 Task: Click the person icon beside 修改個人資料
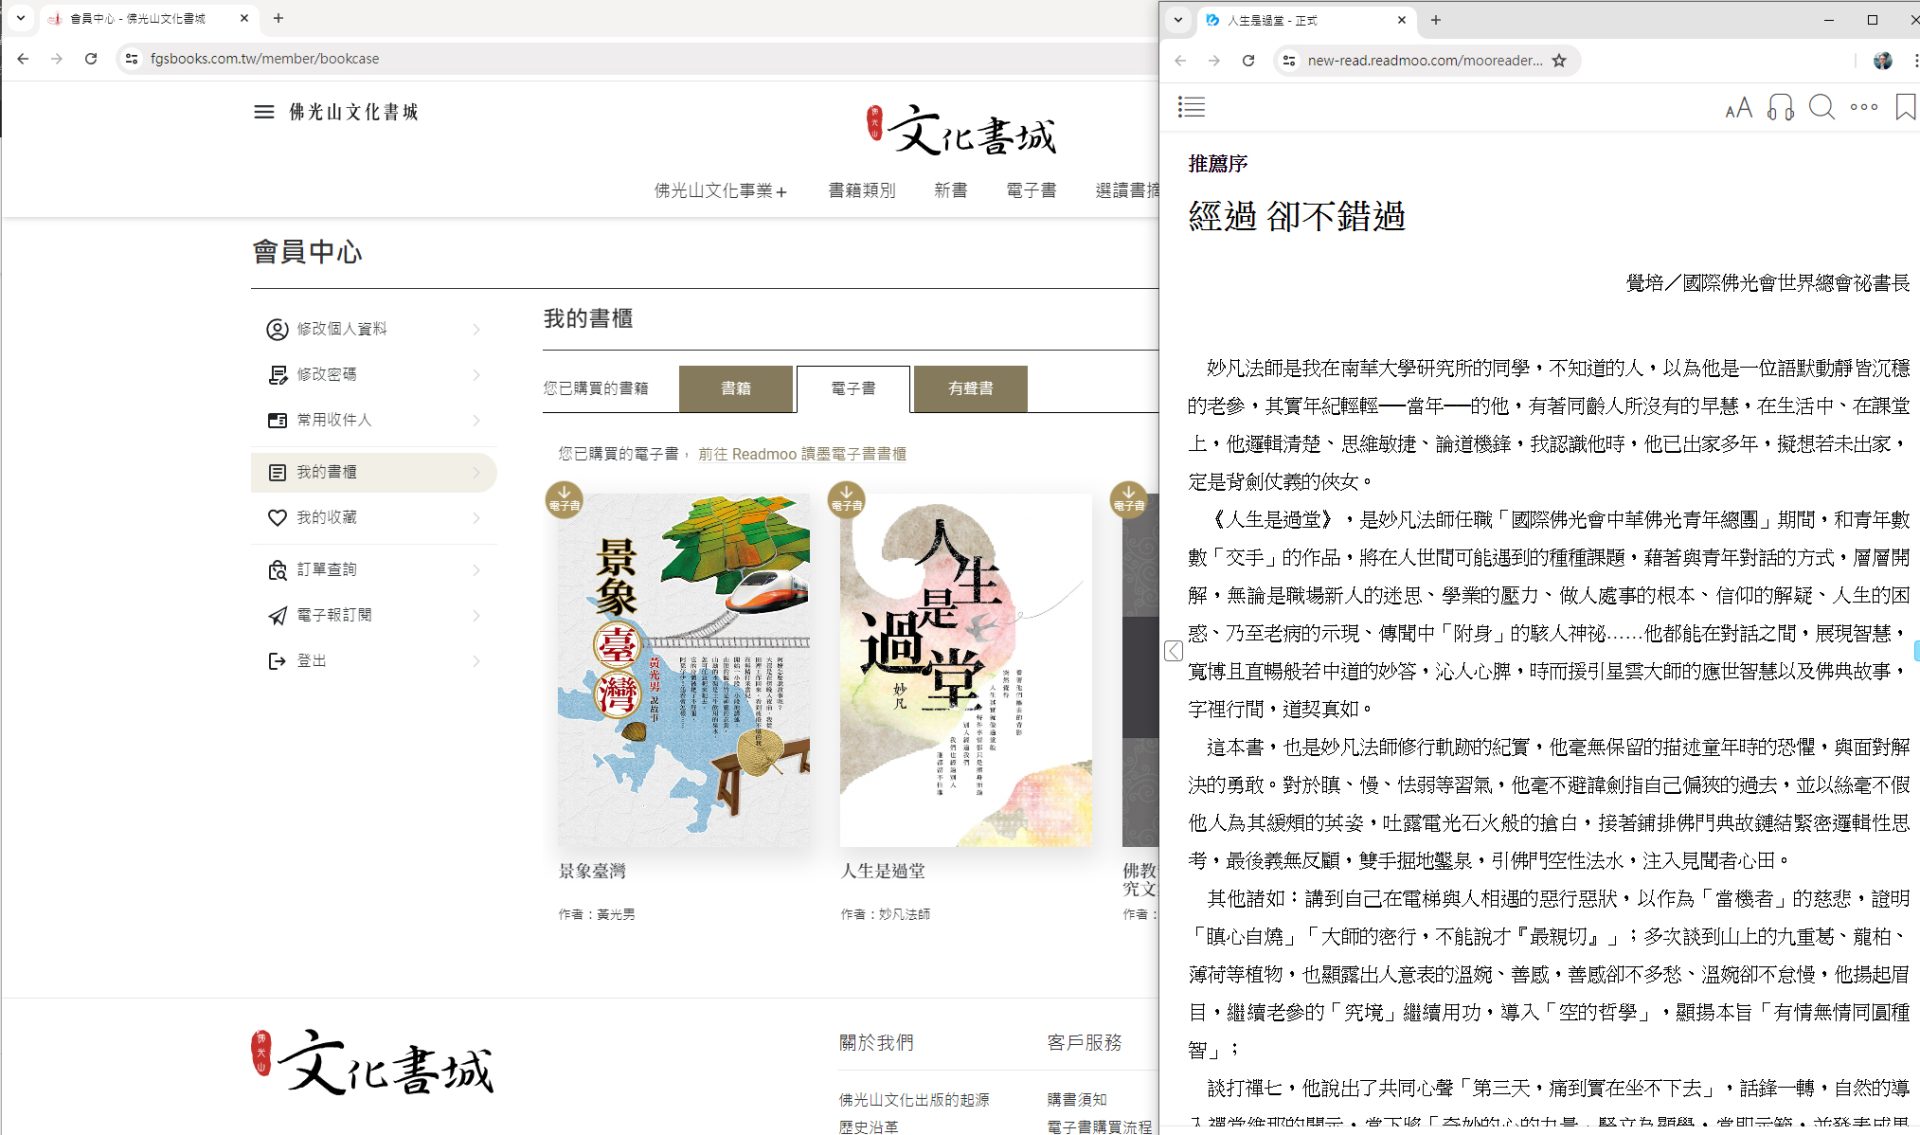(277, 329)
